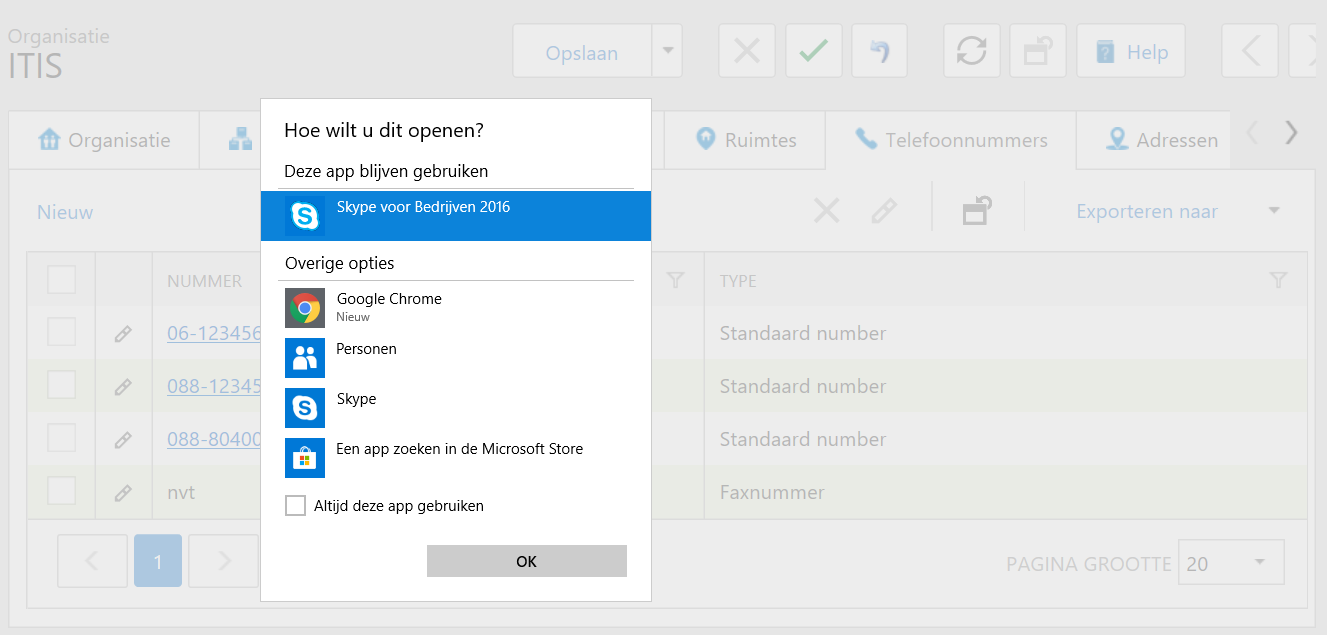
Task: Confirm with the OK button
Action: (x=526, y=562)
